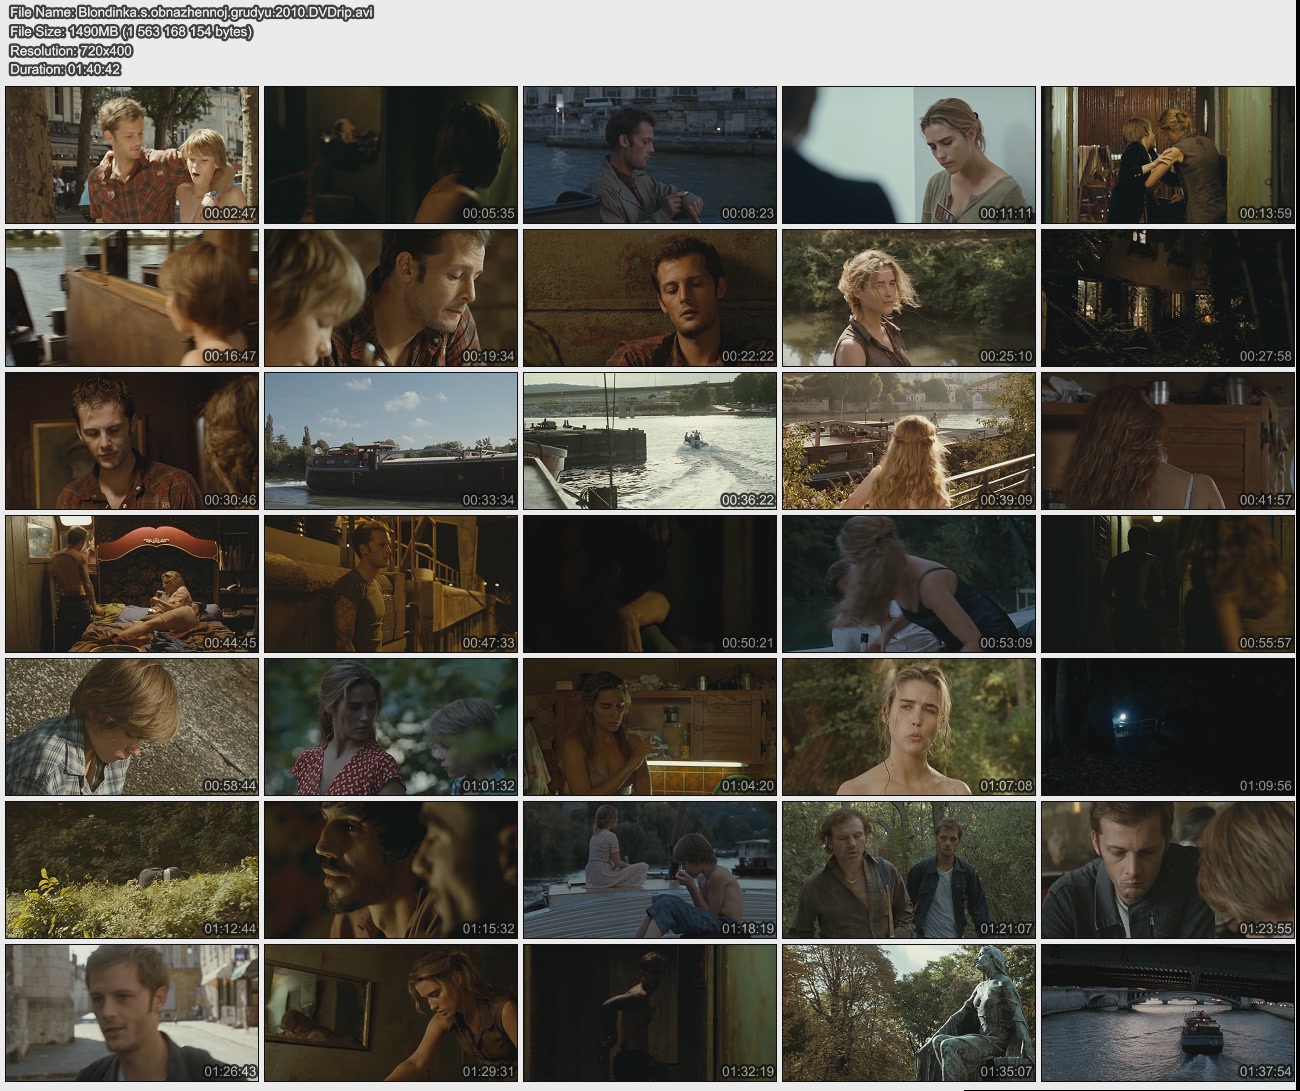
Task: Select the thumbnail at 00:47:33
Action: click(391, 584)
